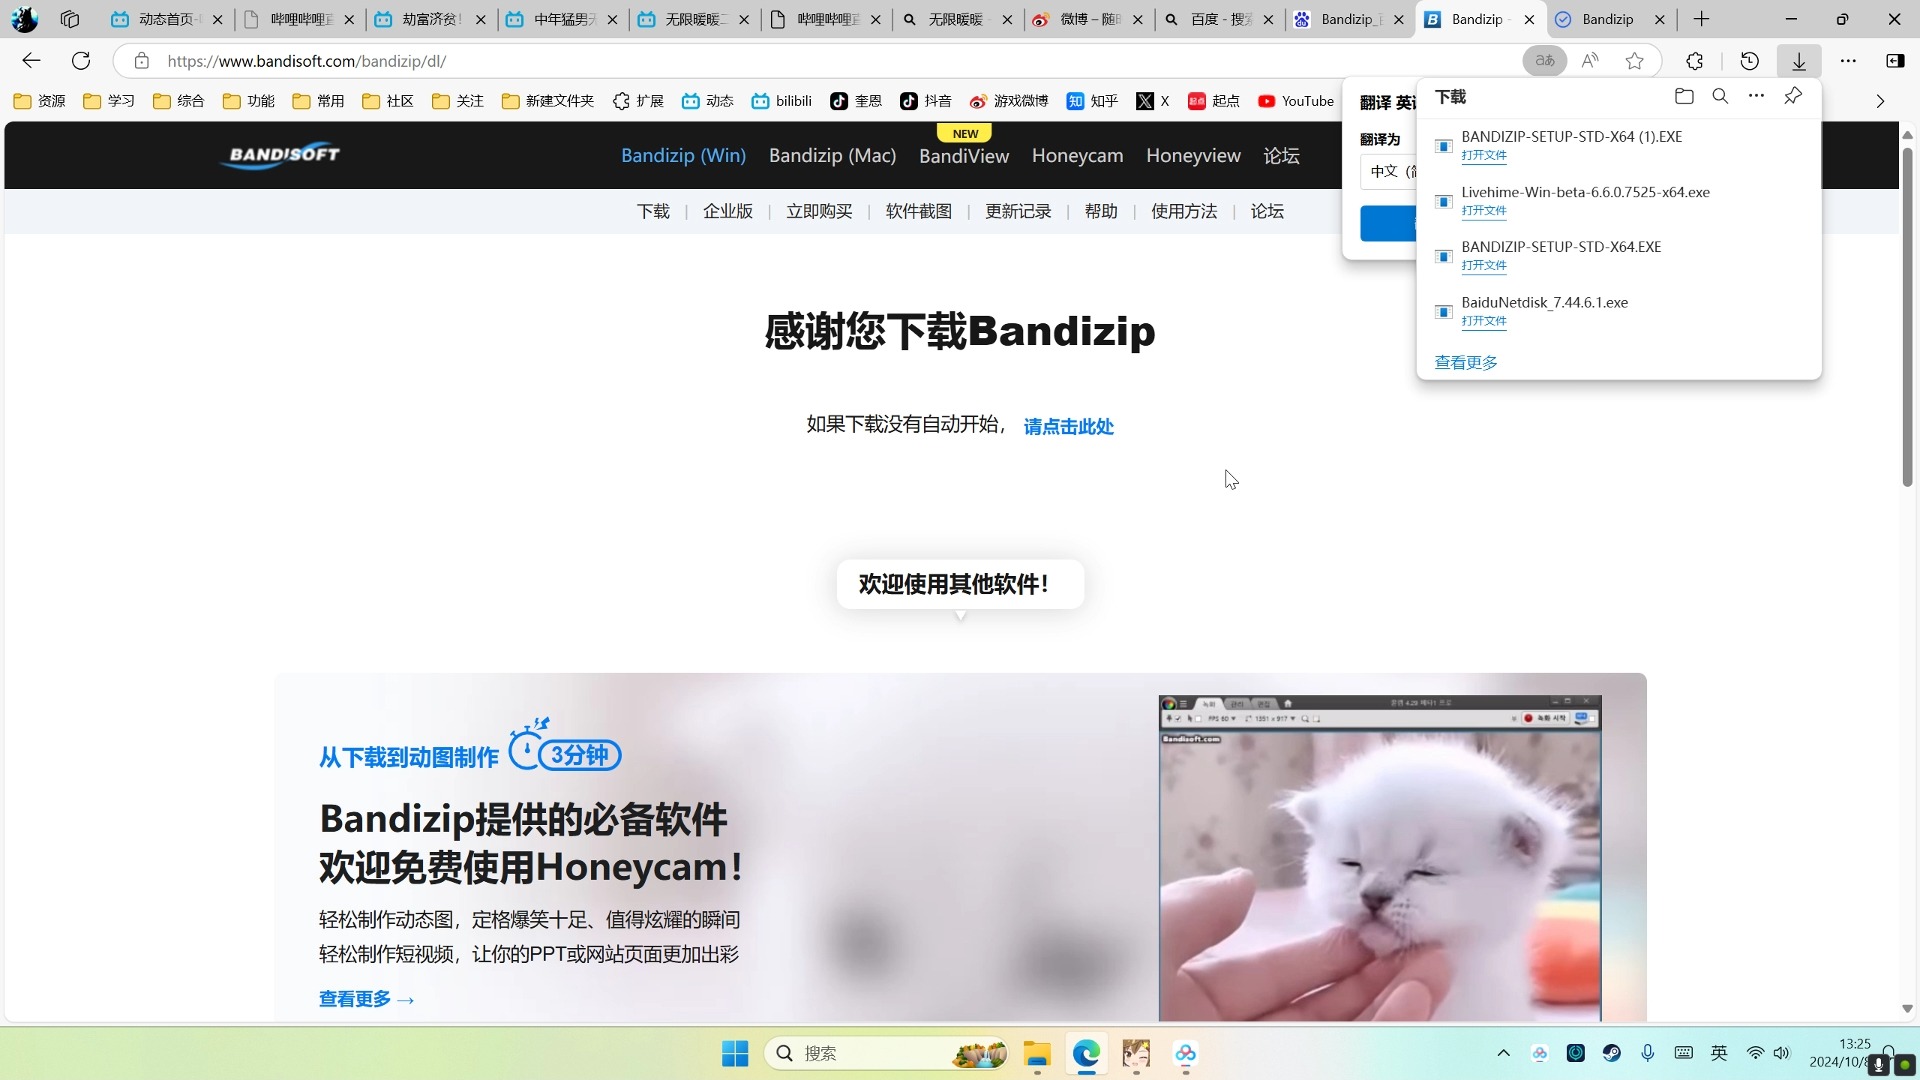Search downloads in the panel
The height and width of the screenshot is (1080, 1920).
click(1720, 96)
